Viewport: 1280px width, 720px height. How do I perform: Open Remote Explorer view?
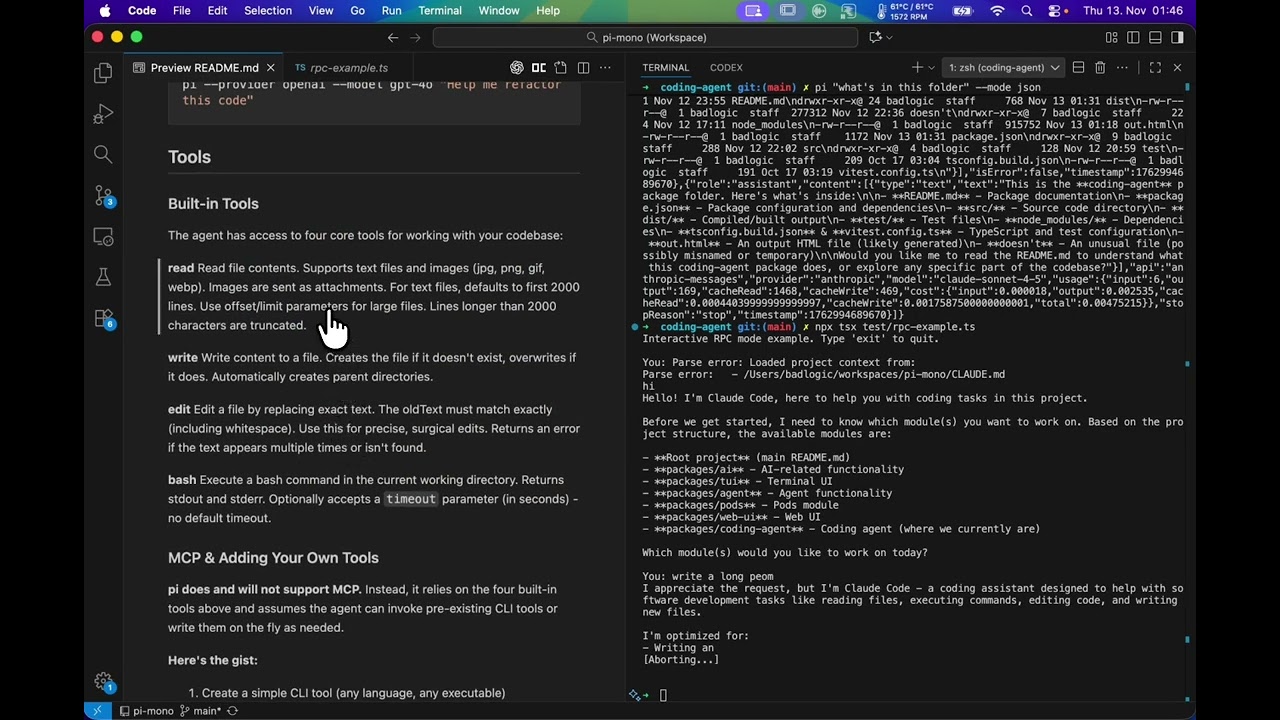coord(103,237)
